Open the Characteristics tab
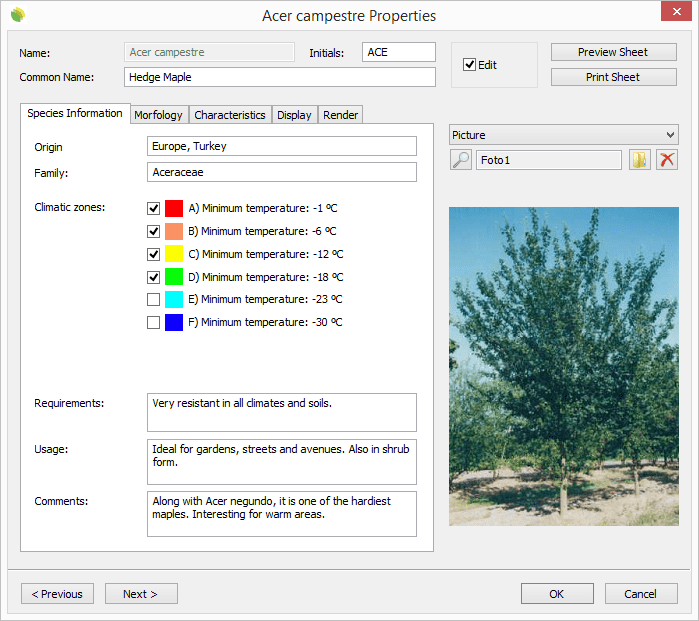Screen dimensions: 699x621 [x=230, y=115]
